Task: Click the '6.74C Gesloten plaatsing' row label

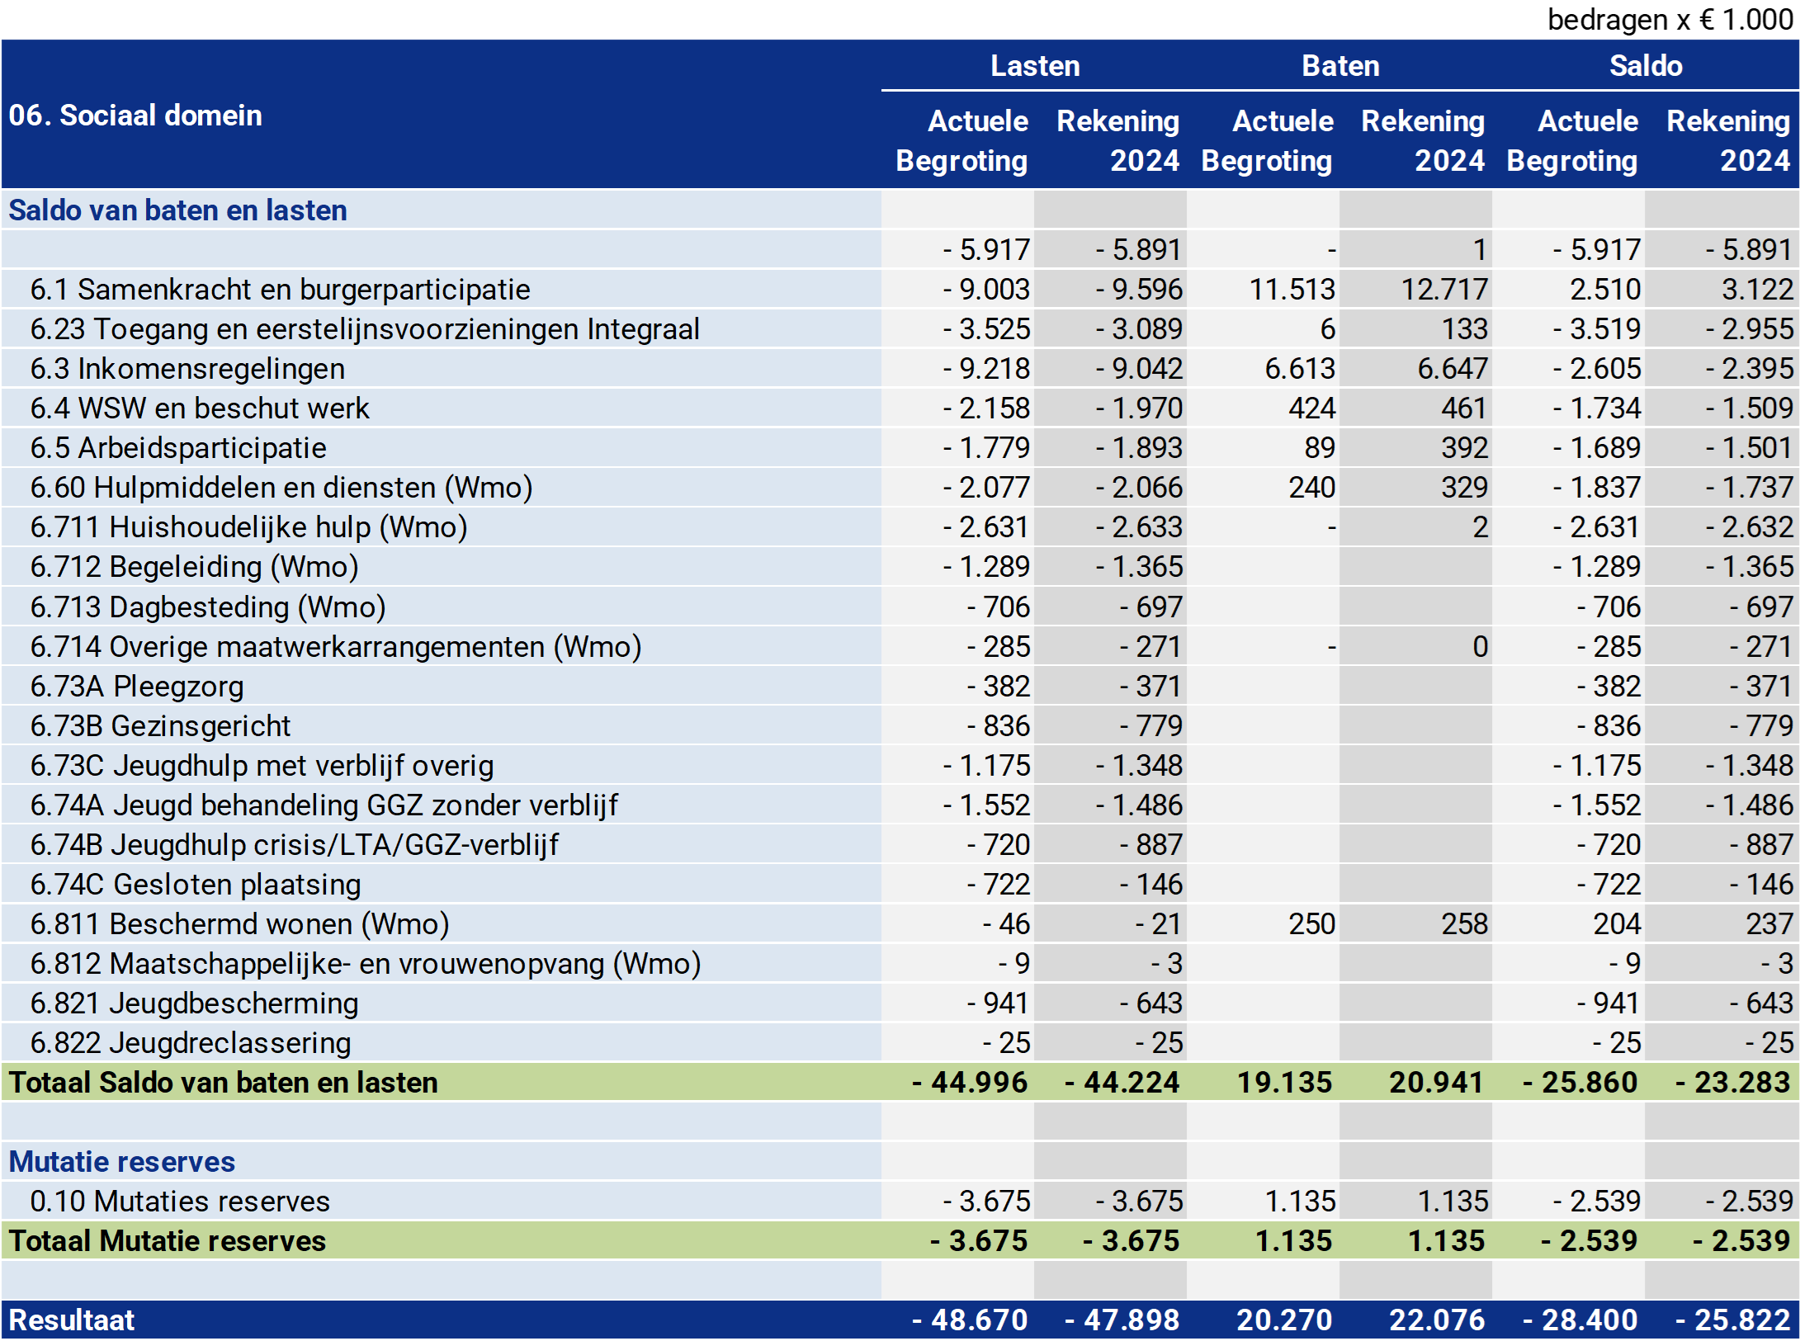Action: coord(195,885)
